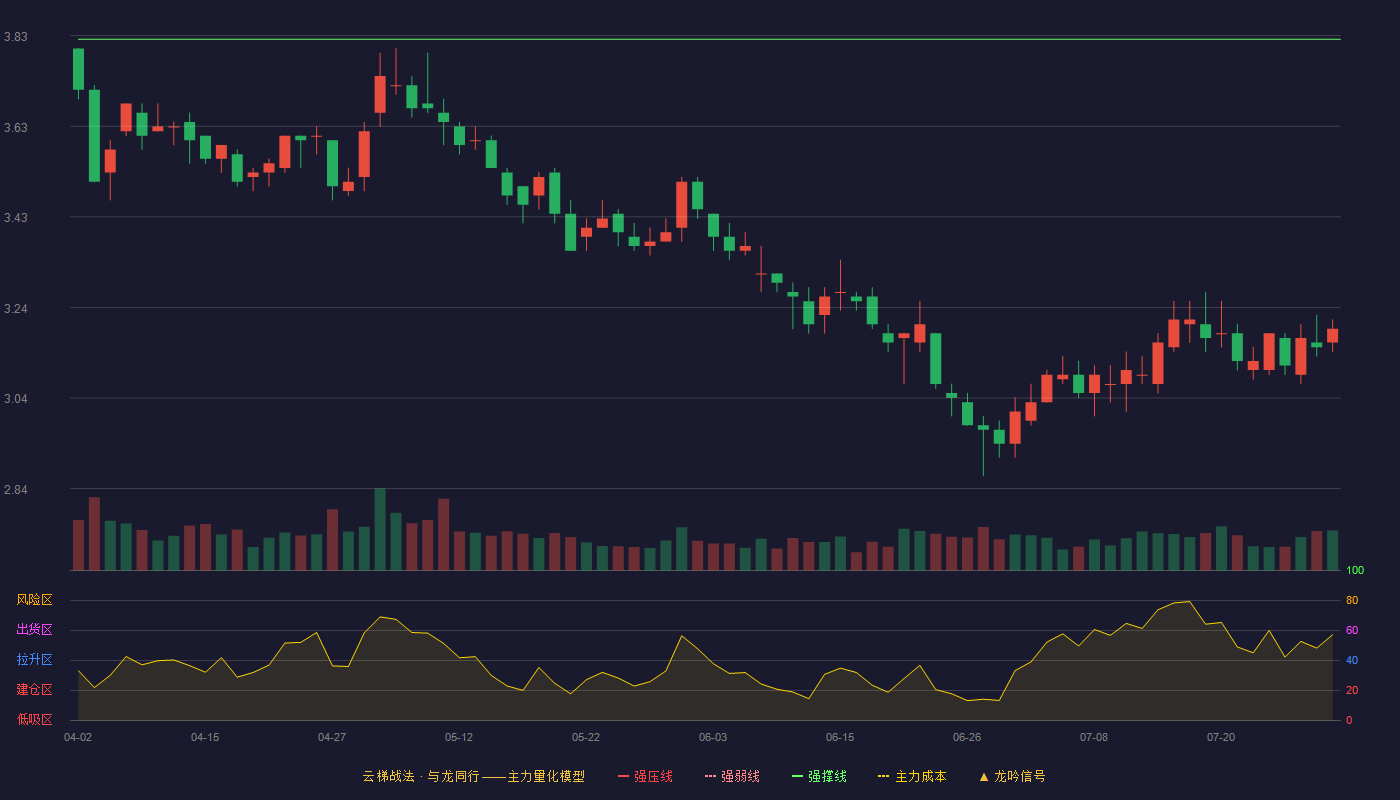
Task: Click the 100 indicator axis value
Action: click(1355, 571)
